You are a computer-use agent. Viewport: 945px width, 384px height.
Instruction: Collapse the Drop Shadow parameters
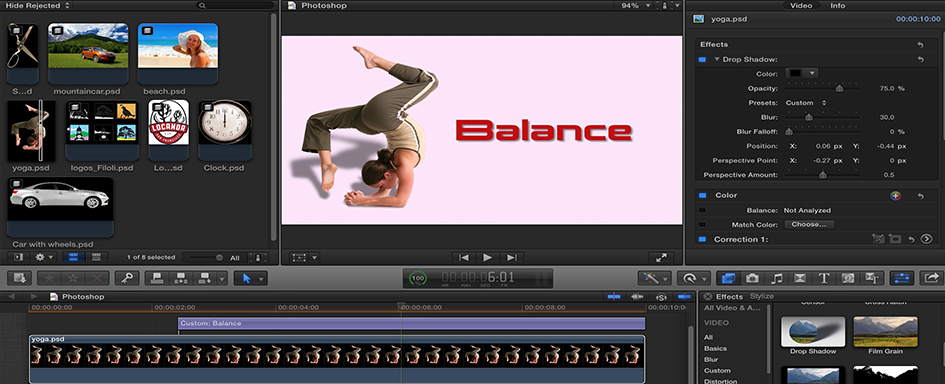point(717,60)
